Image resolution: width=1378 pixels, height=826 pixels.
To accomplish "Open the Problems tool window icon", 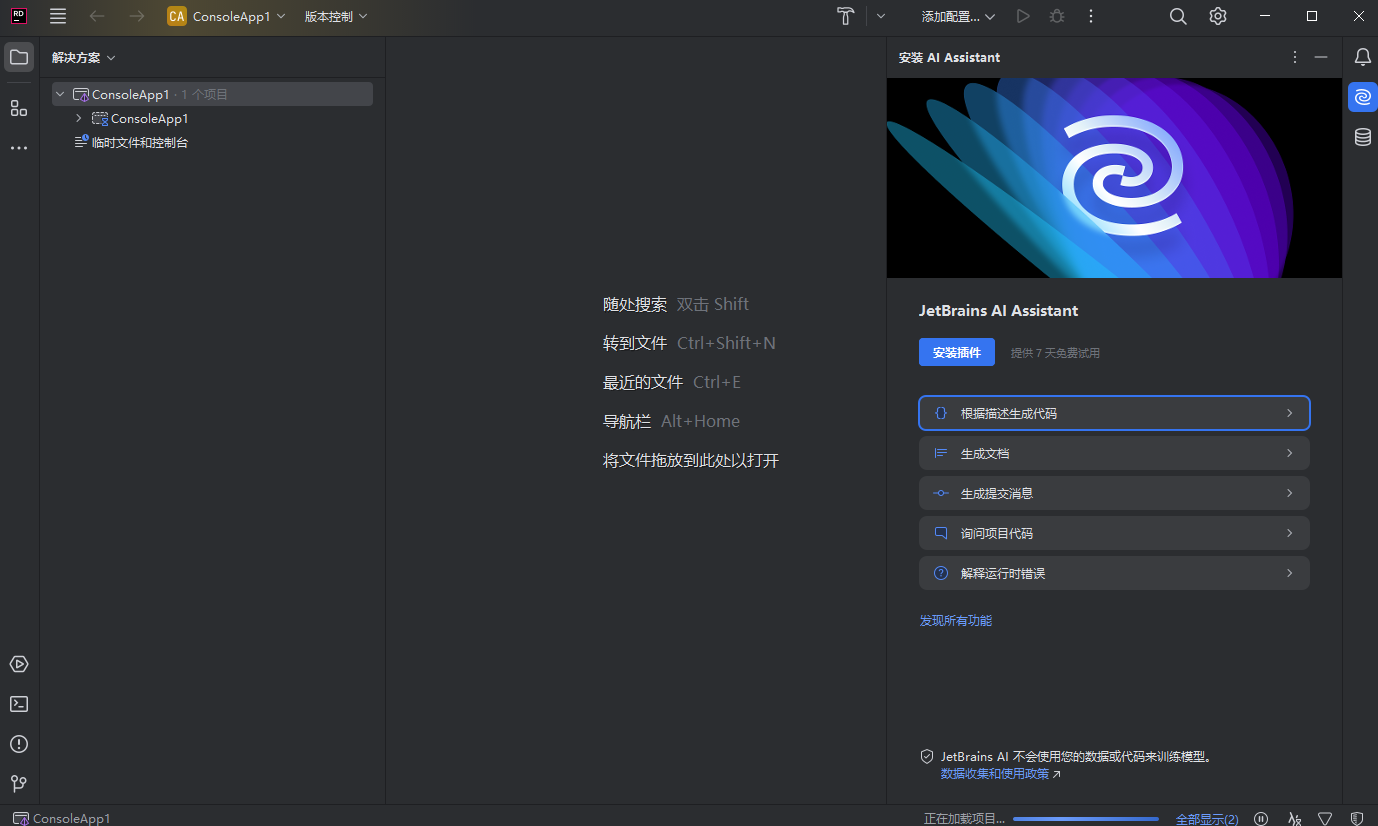I will 19,744.
